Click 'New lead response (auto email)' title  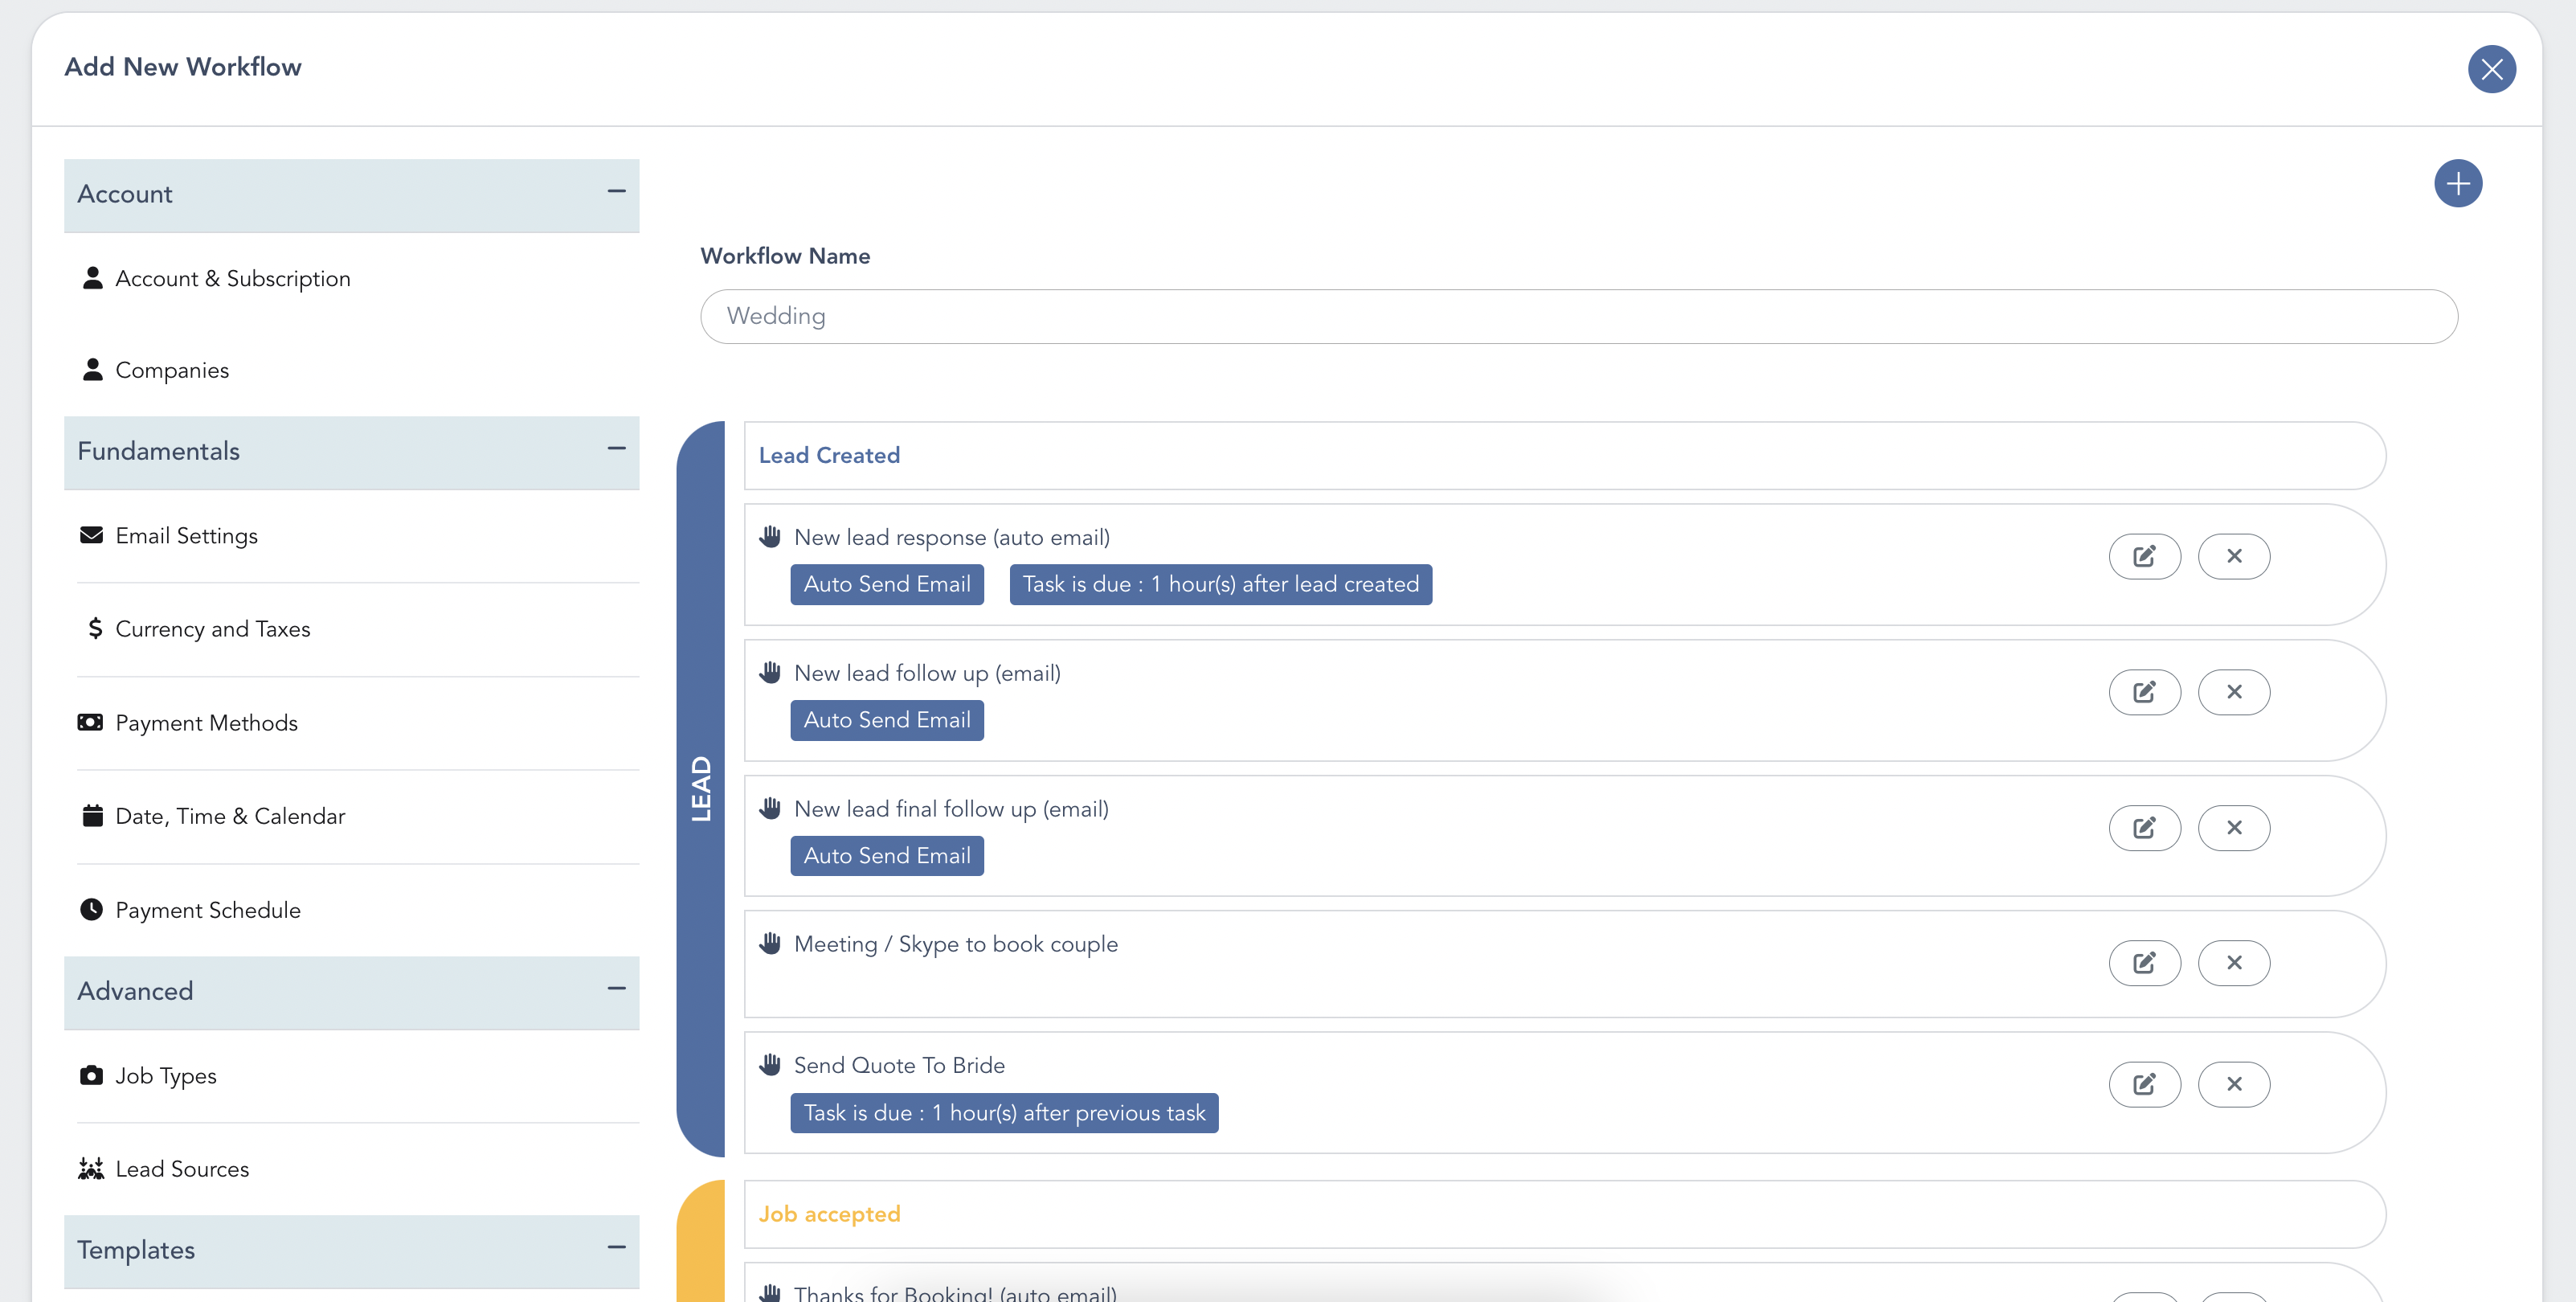coord(951,538)
